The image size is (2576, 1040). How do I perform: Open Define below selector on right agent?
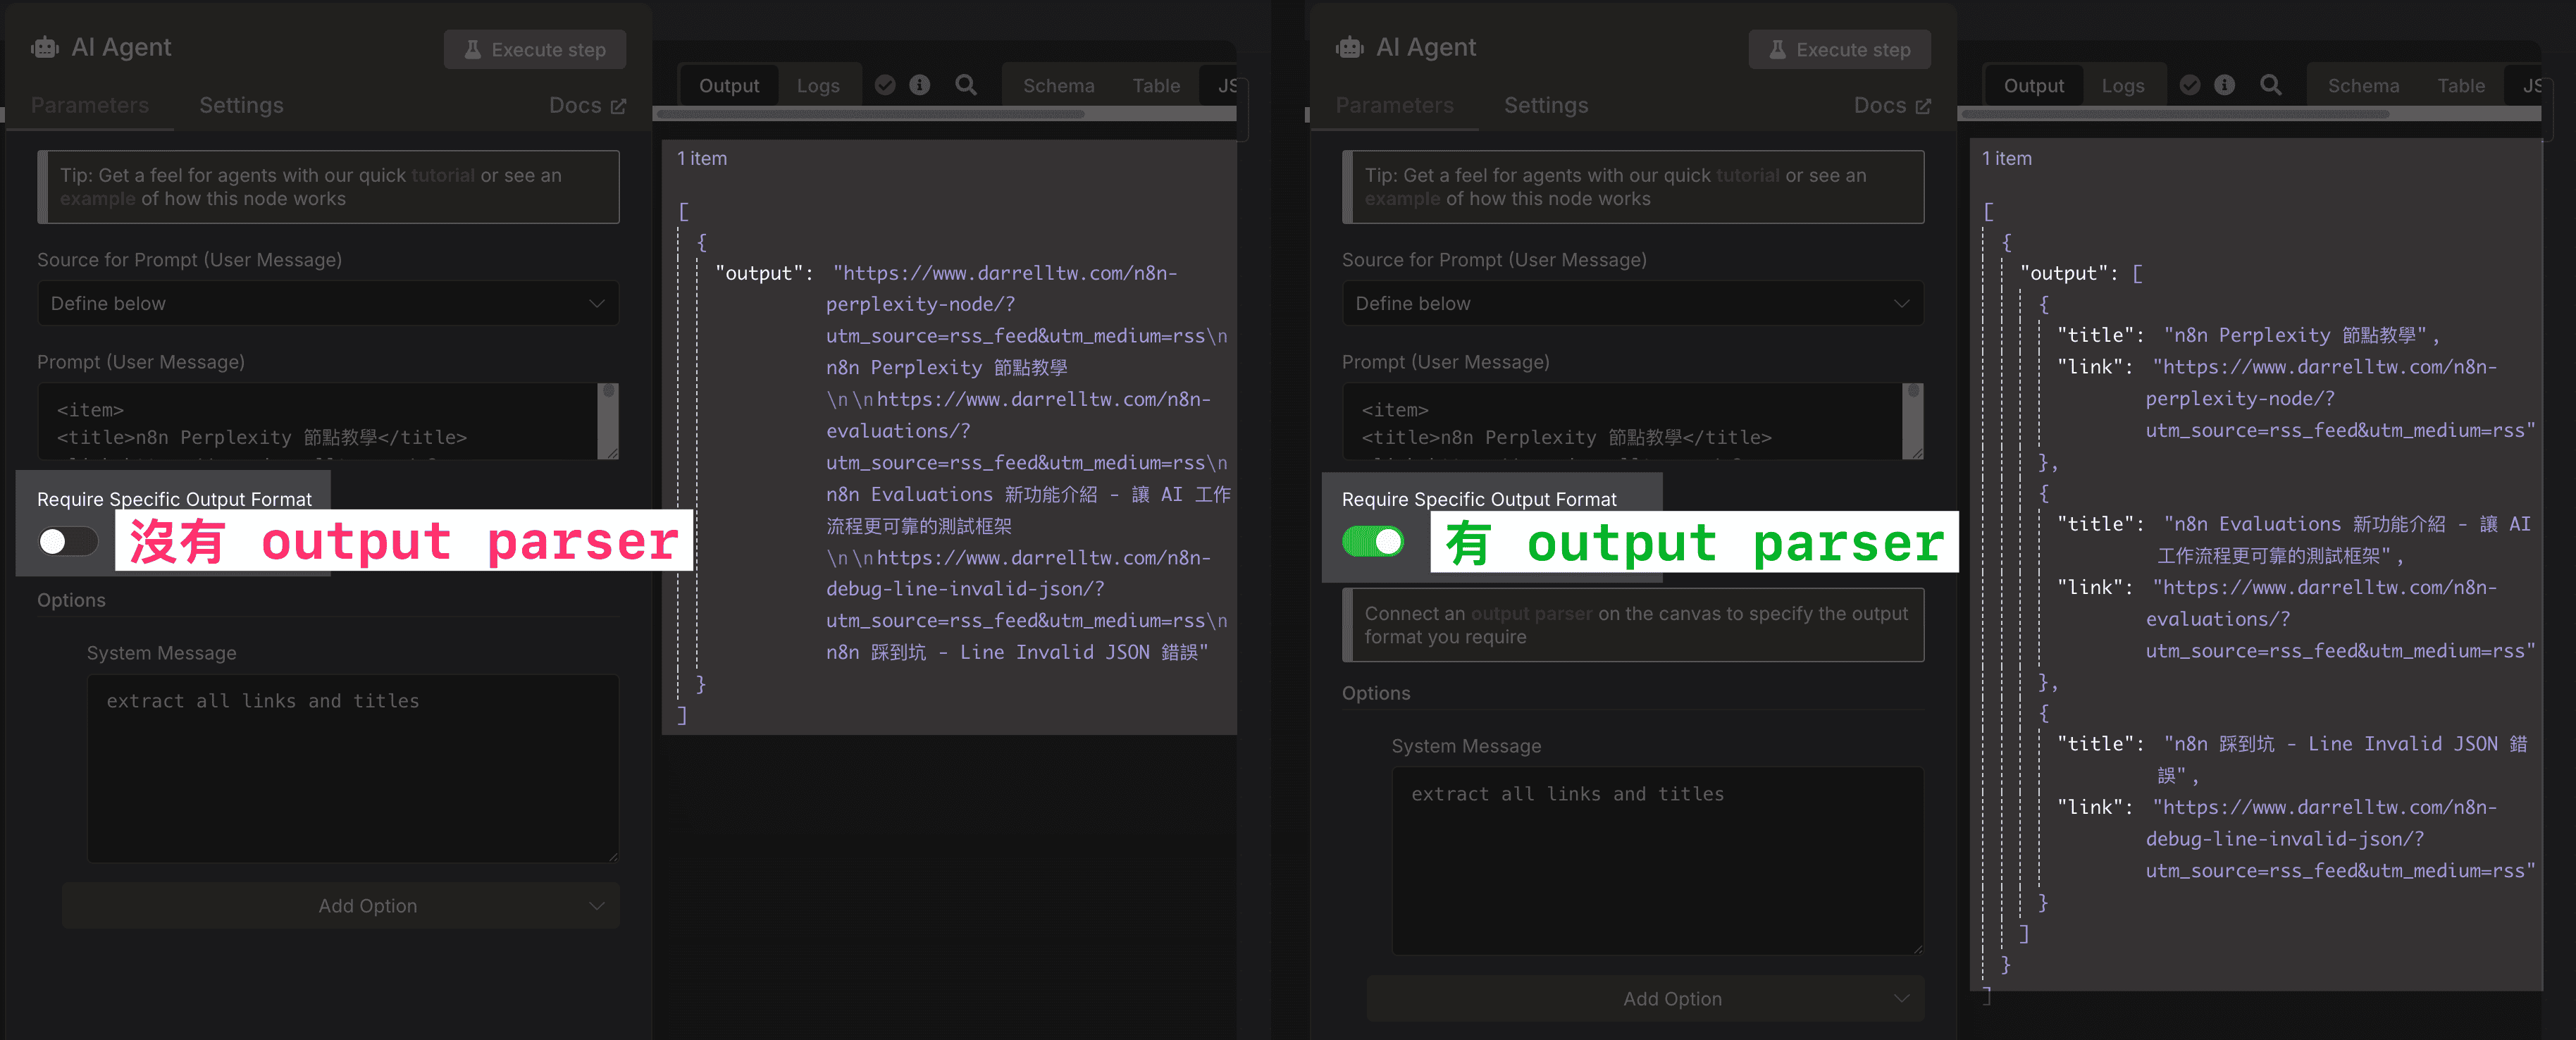click(x=1632, y=303)
